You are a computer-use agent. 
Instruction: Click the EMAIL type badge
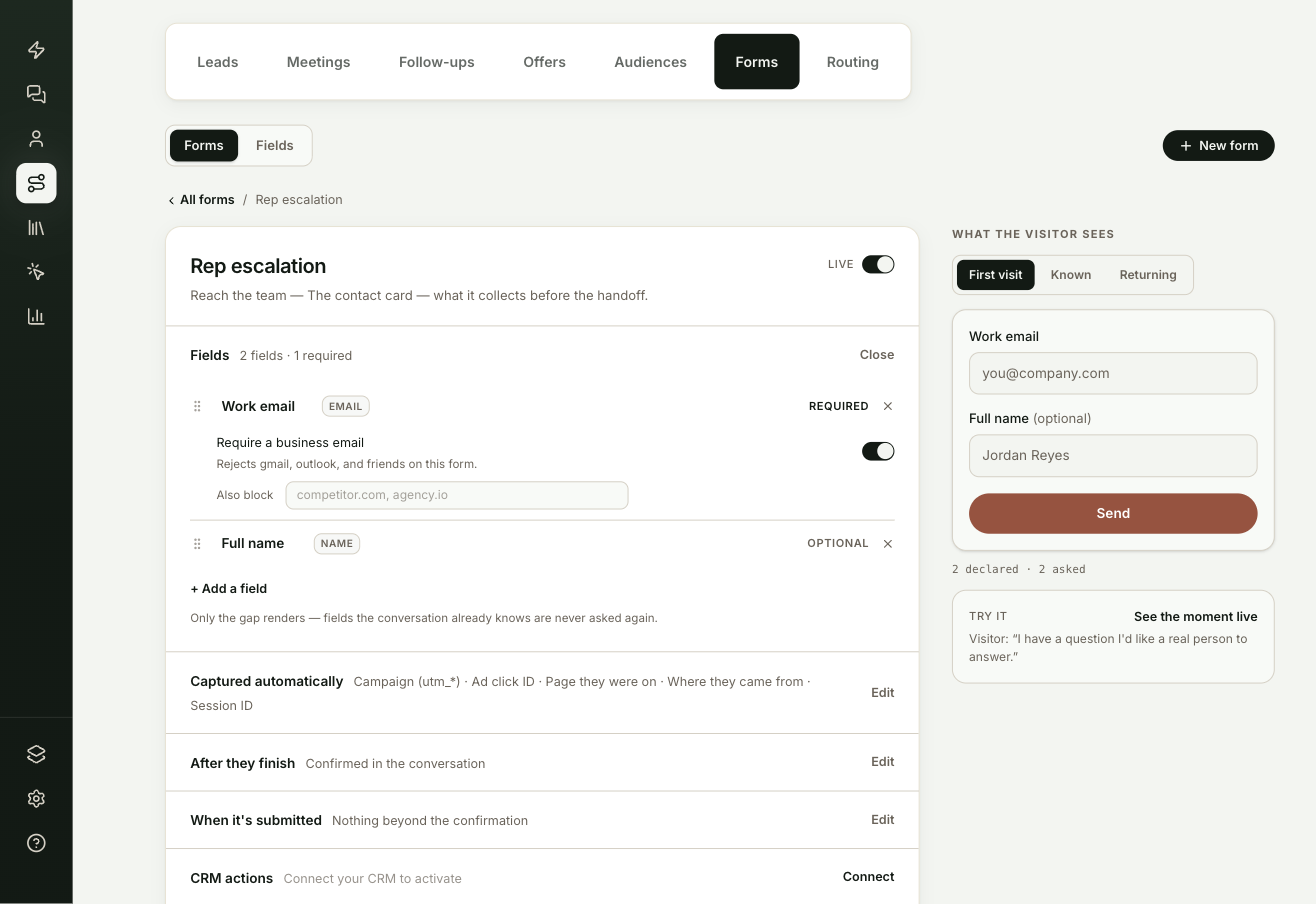click(x=346, y=406)
